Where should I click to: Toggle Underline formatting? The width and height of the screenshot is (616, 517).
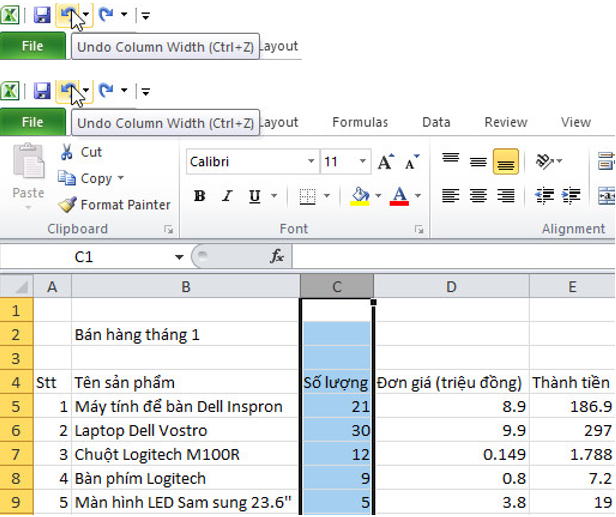255,196
